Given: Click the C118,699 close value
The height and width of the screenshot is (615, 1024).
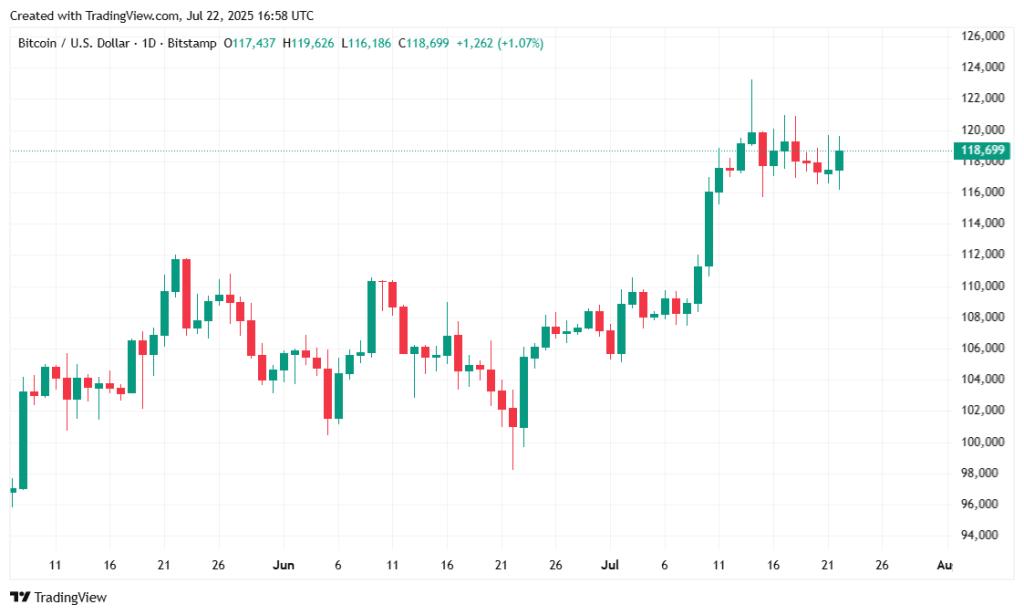Looking at the screenshot, I should coord(424,43).
